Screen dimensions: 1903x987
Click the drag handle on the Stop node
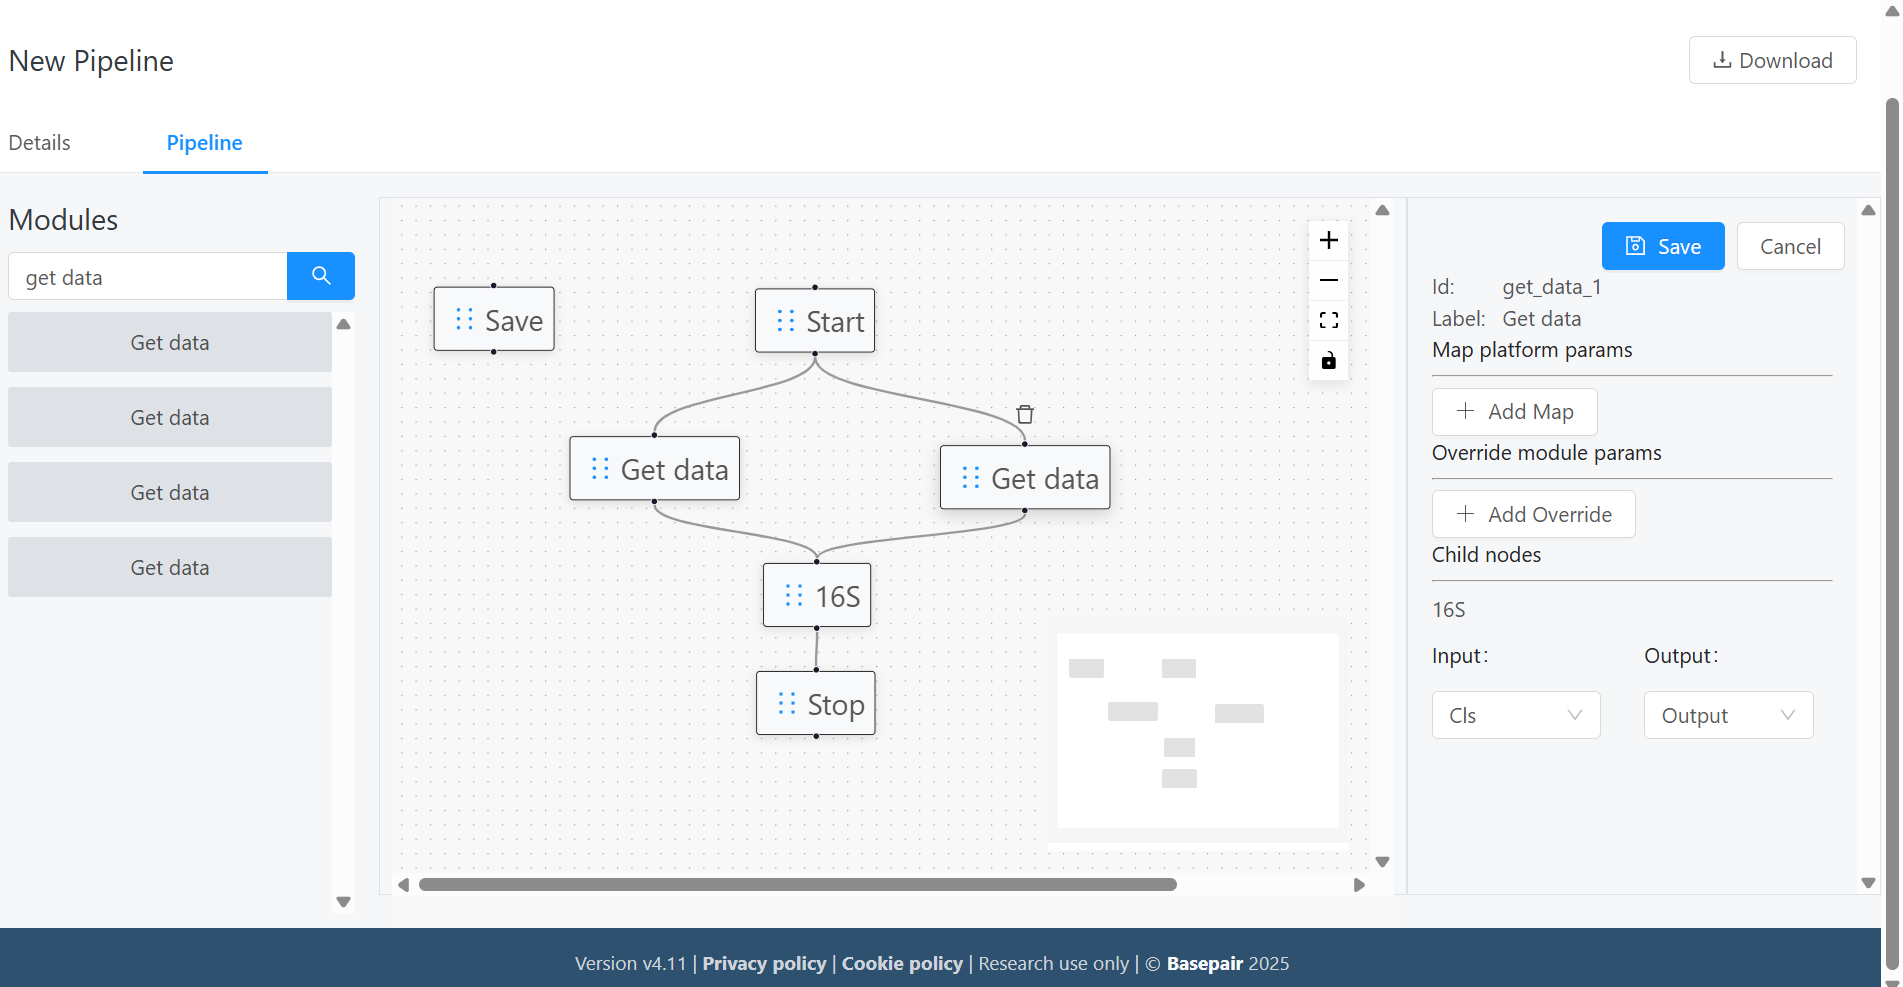[x=785, y=703]
